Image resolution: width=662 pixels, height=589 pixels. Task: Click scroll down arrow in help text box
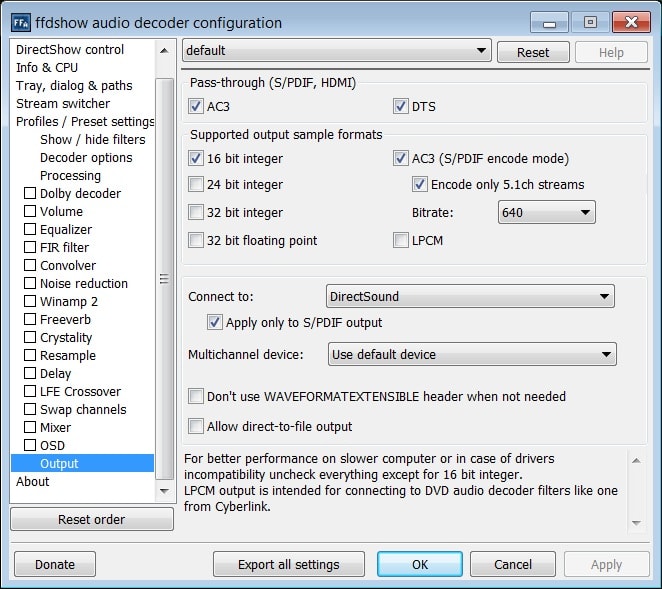pos(636,523)
